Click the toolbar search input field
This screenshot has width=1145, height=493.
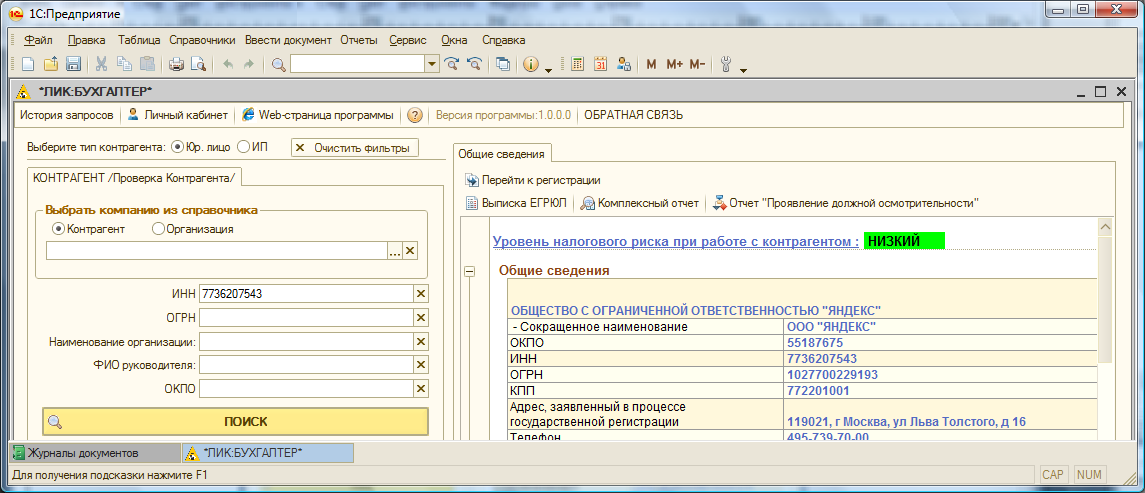pos(358,64)
